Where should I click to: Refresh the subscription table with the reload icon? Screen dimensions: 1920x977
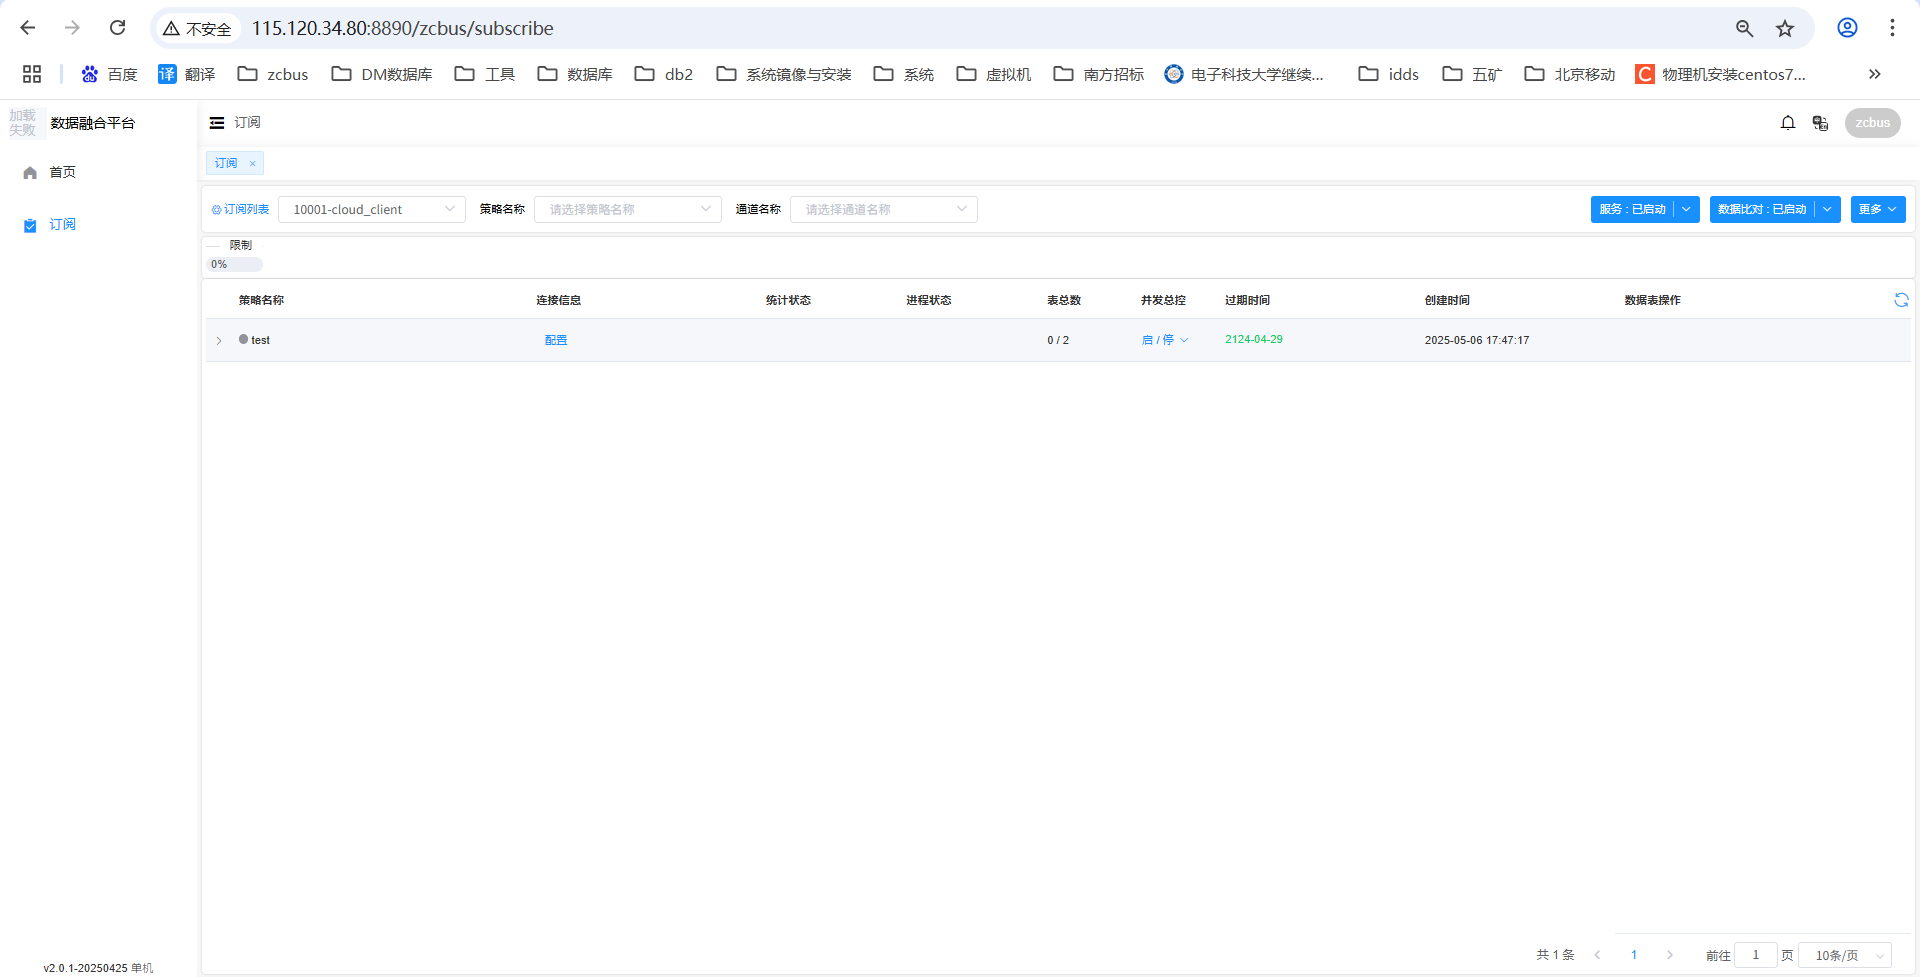(x=1901, y=300)
